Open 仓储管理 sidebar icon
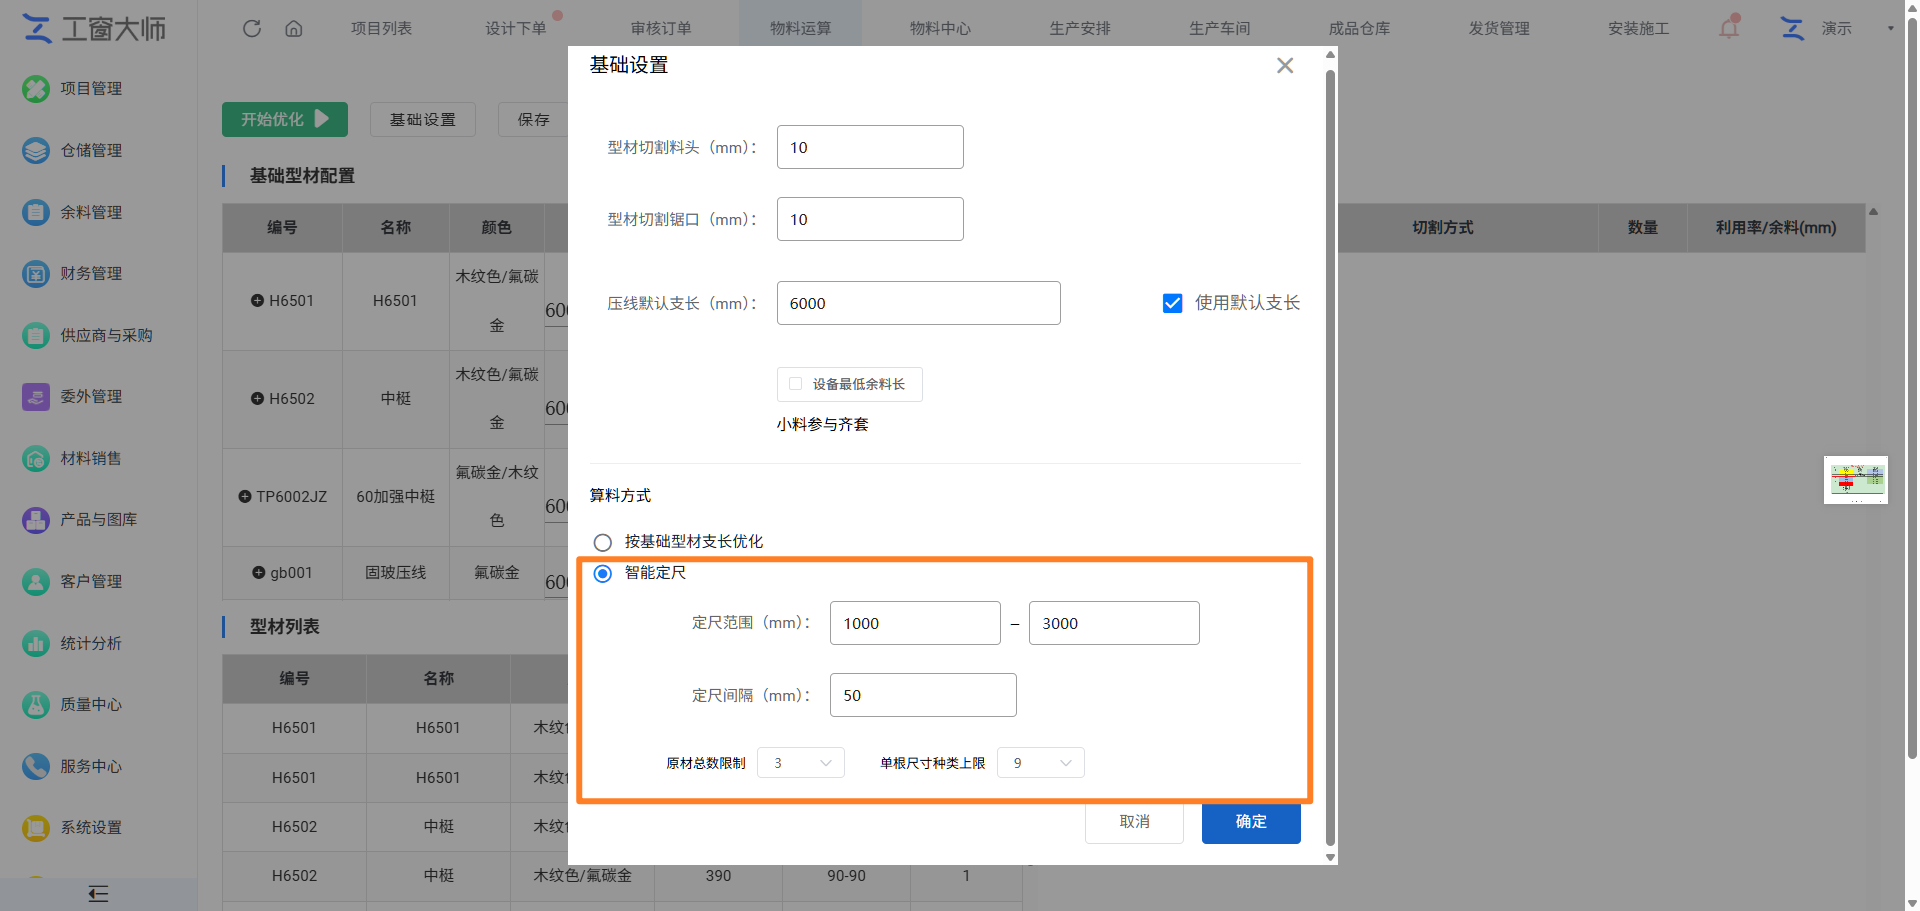The height and width of the screenshot is (911, 1920). (x=36, y=150)
